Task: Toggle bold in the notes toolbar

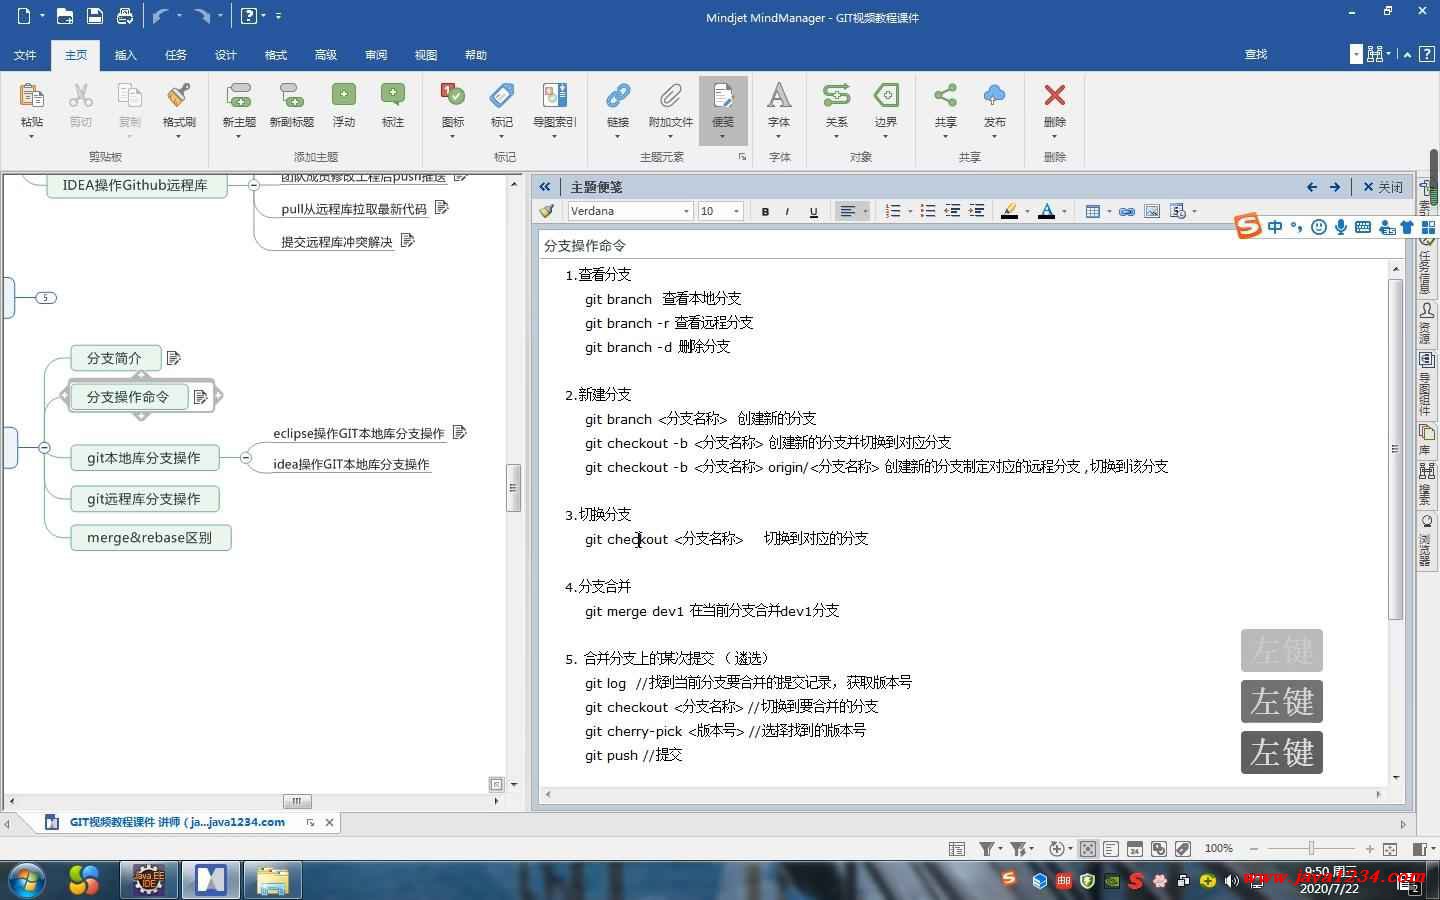Action: click(765, 211)
